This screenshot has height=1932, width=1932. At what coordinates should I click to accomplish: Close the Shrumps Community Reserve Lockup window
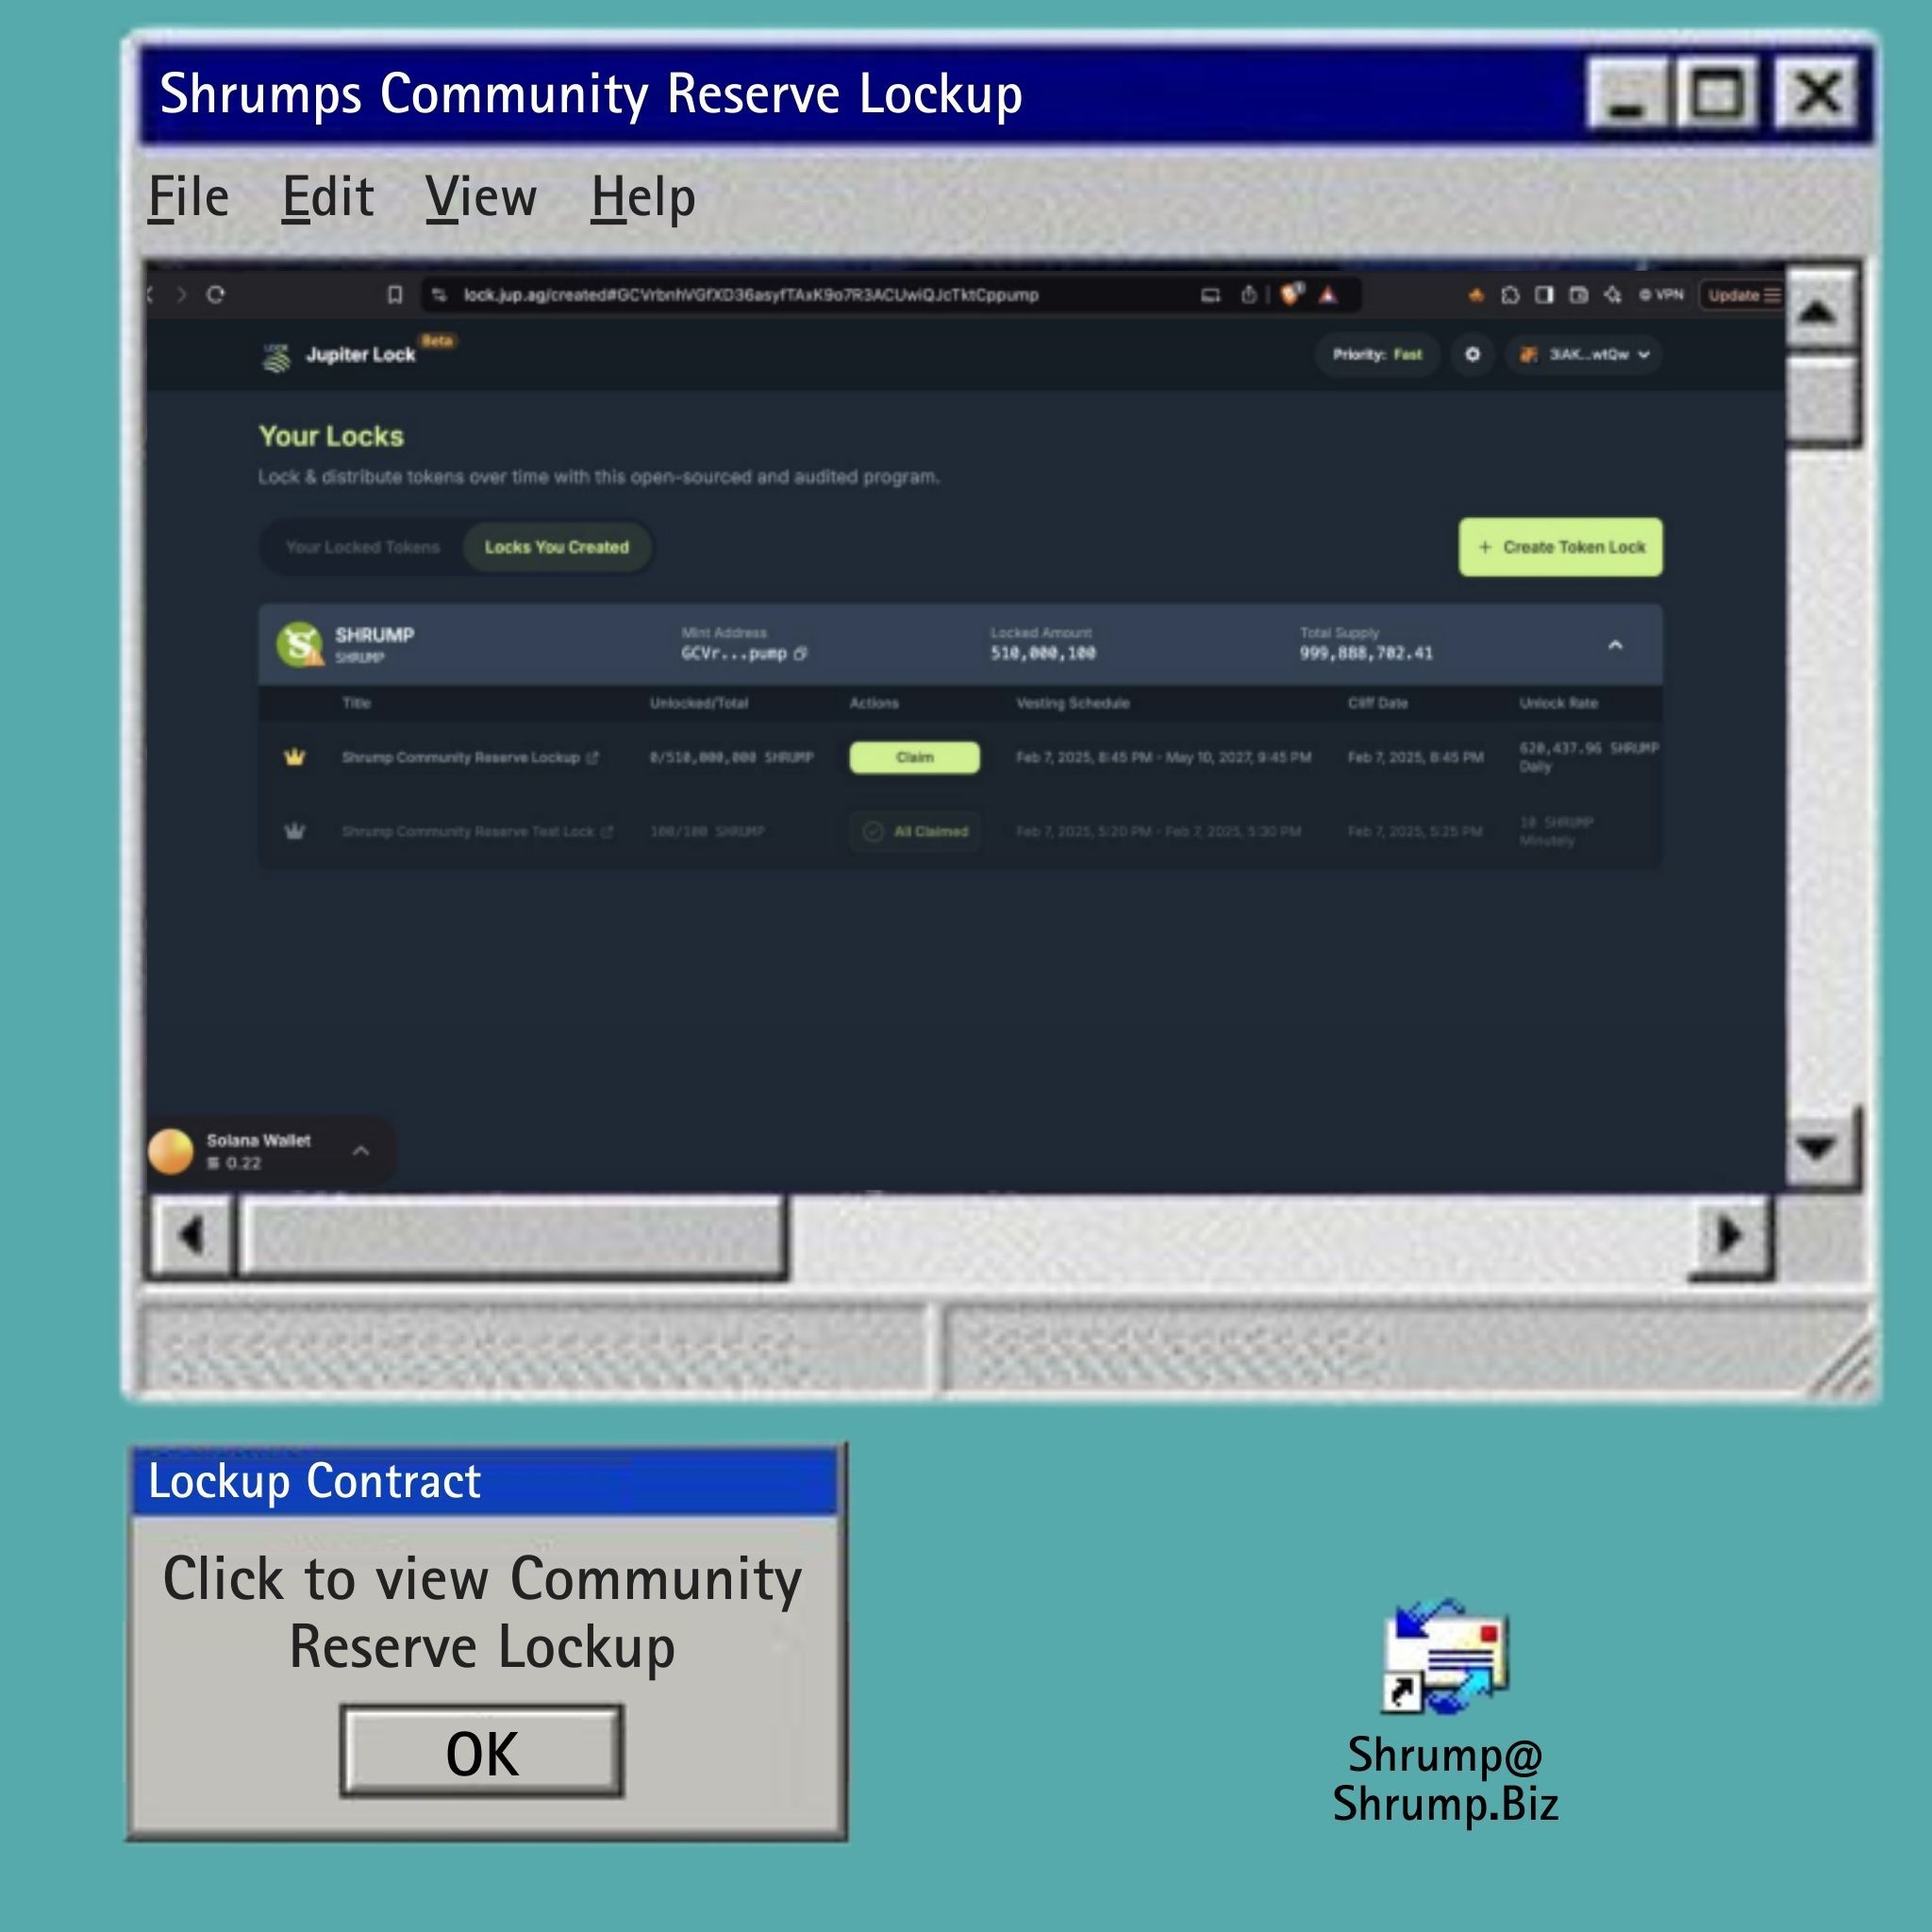[1819, 93]
